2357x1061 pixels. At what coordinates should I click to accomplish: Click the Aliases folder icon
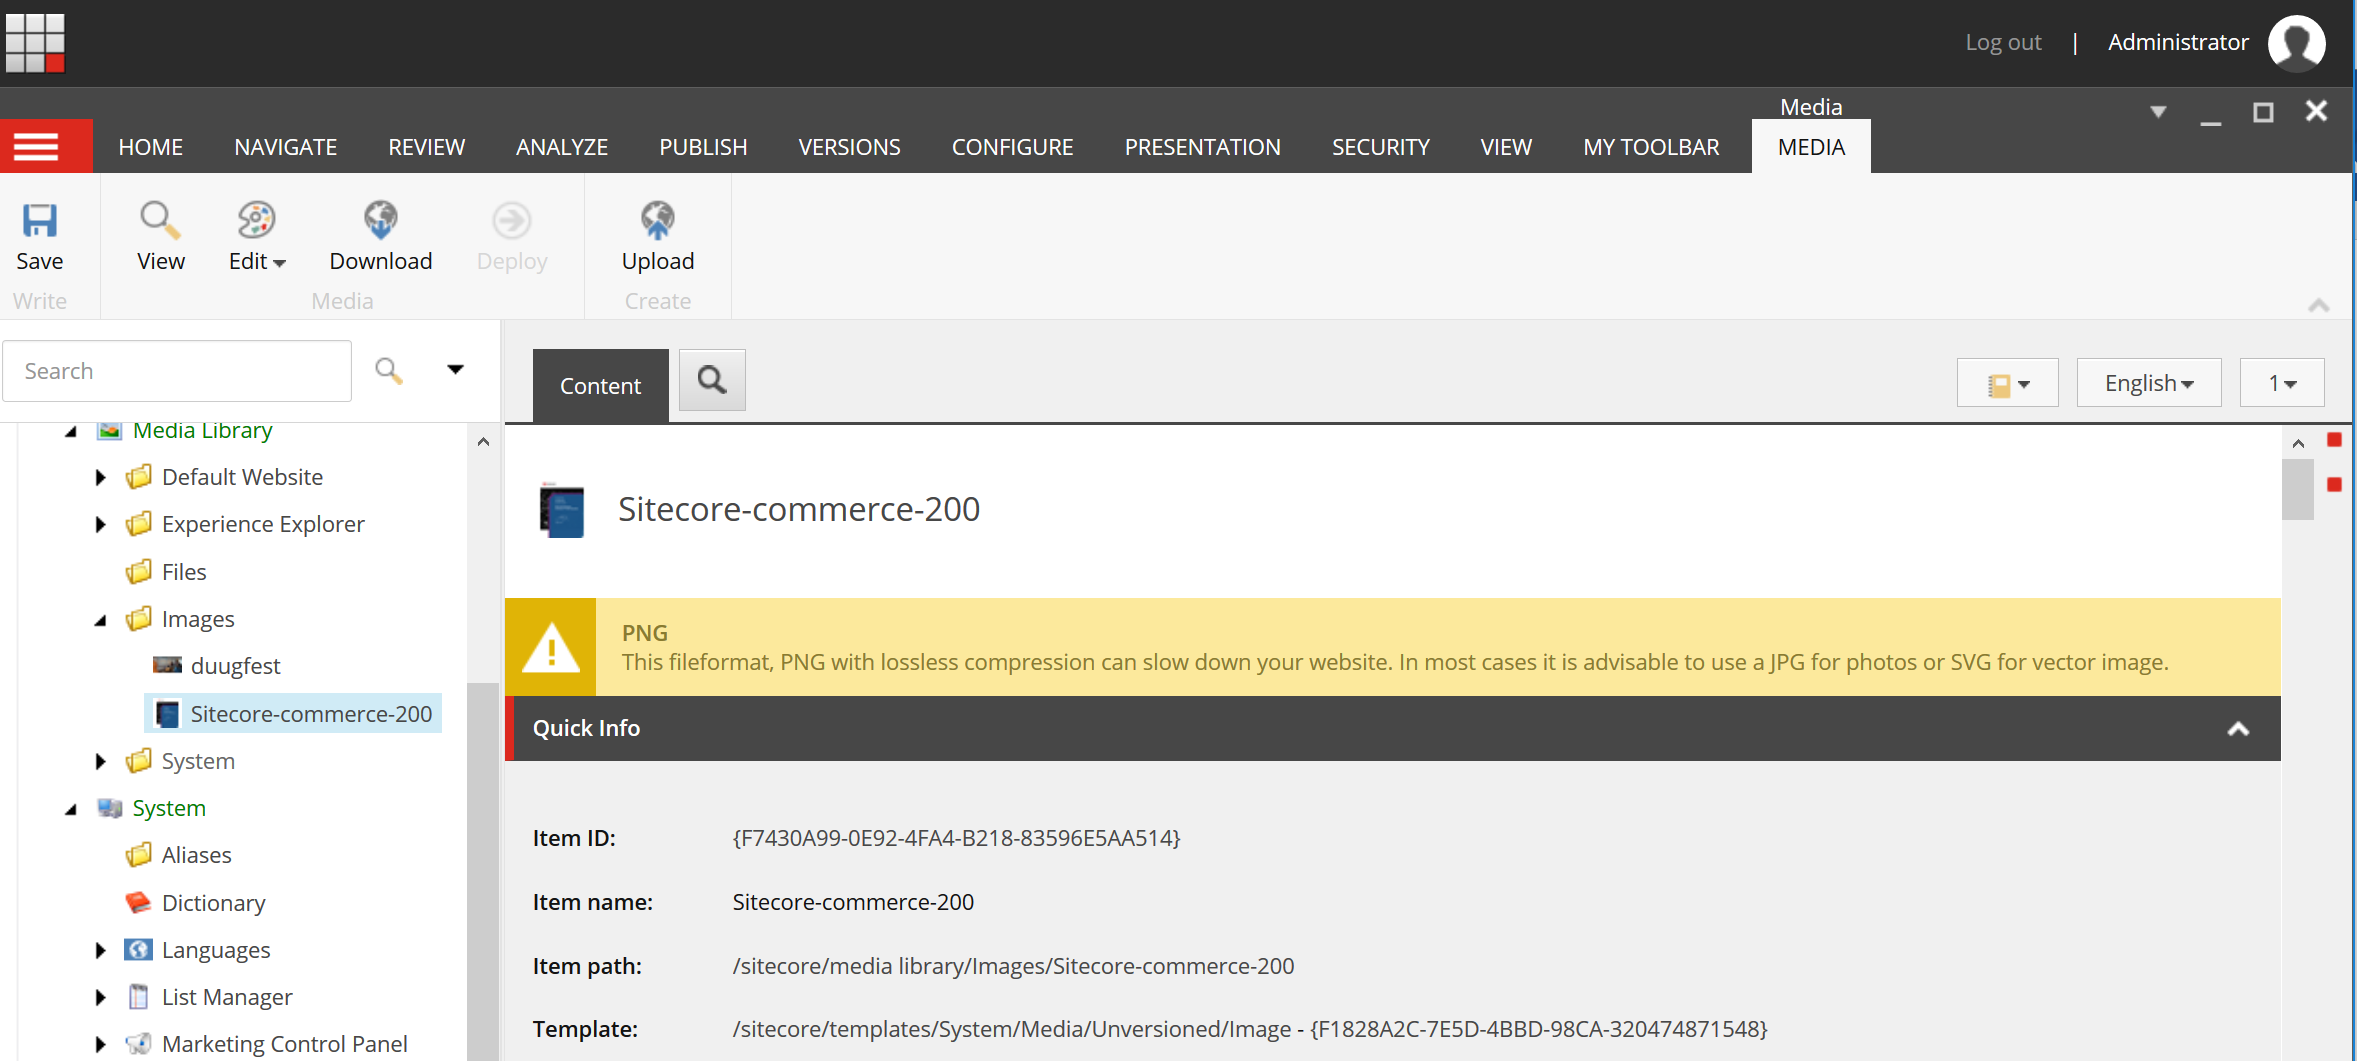pos(139,855)
